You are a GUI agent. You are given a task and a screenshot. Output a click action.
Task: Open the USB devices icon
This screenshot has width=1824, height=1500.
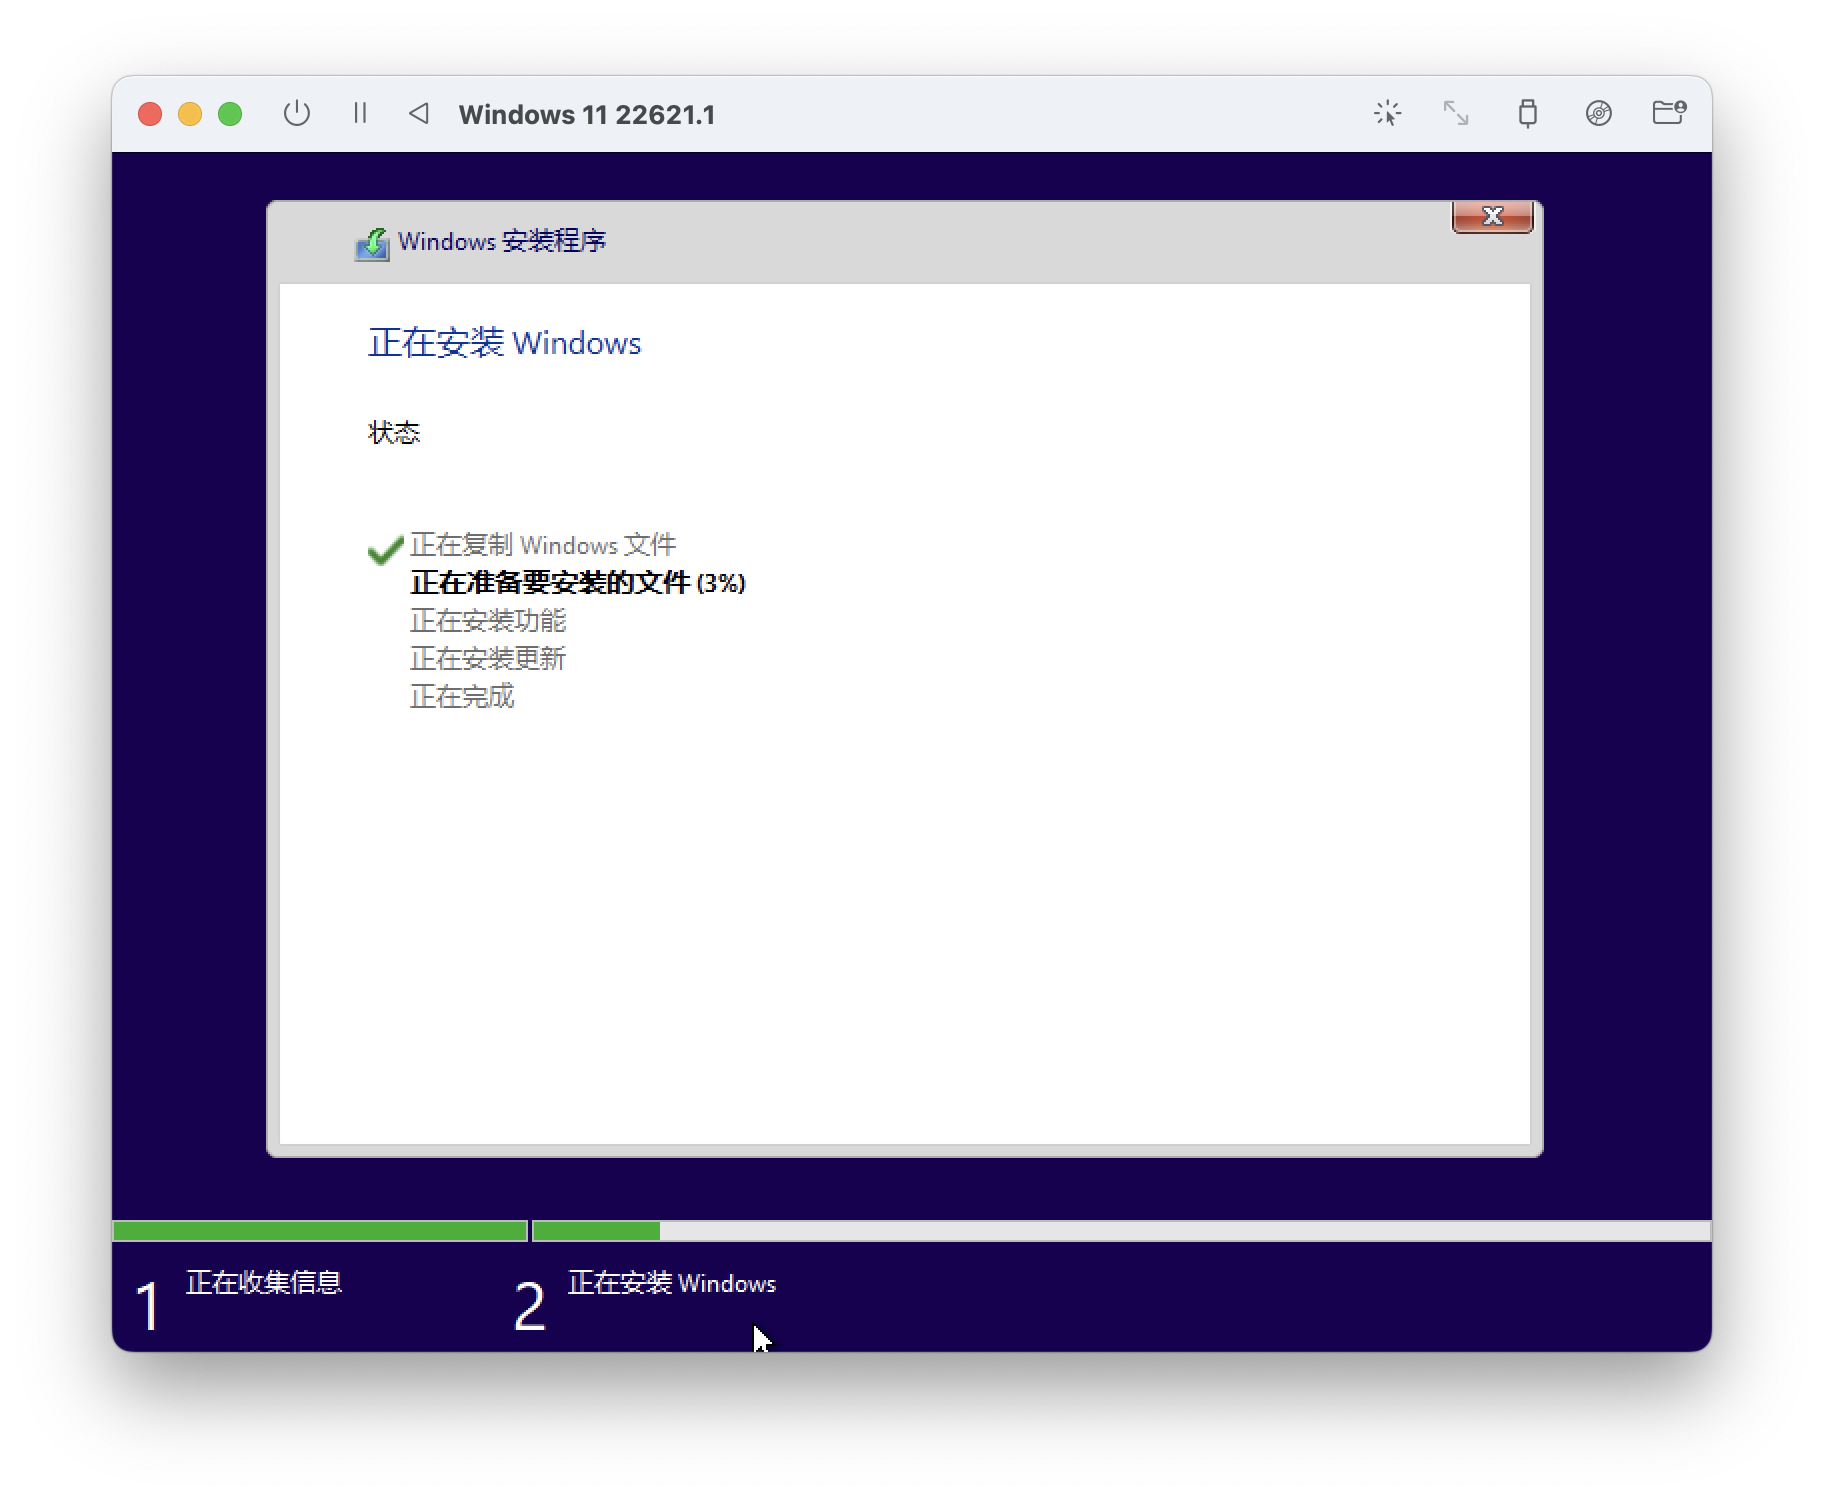coord(1527,113)
